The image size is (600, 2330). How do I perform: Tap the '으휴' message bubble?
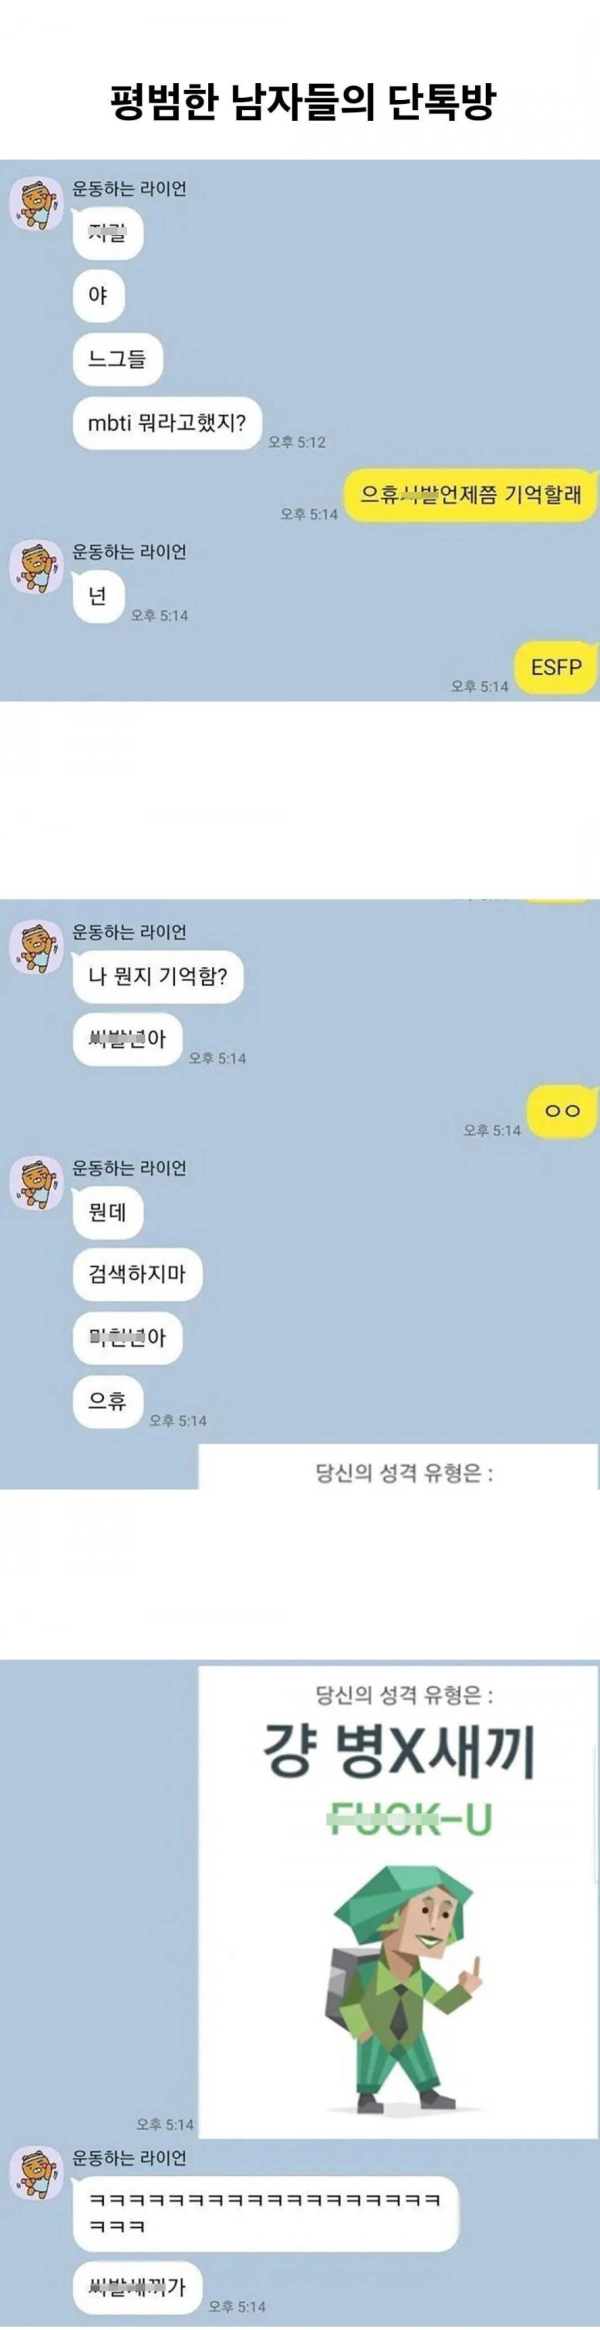pos(108,1402)
